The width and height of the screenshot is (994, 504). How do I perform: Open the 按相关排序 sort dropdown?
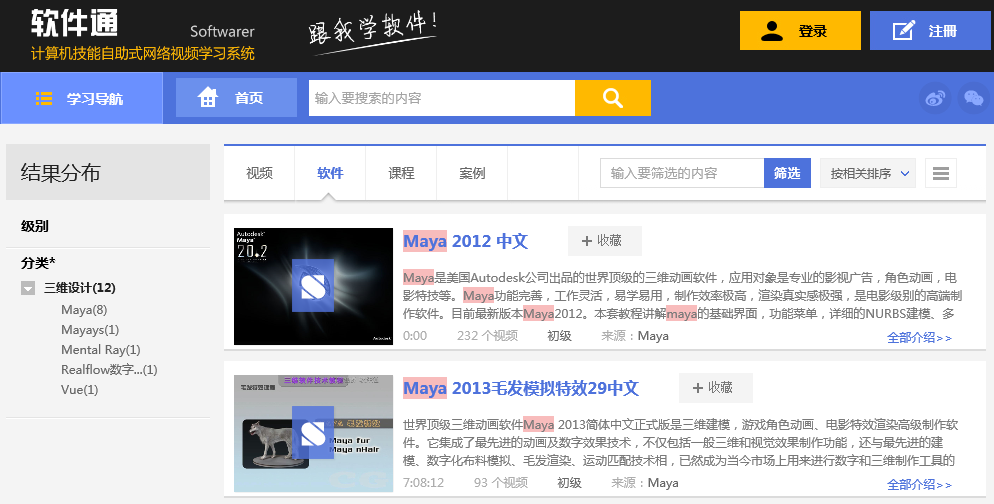pyautogui.click(x=868, y=173)
